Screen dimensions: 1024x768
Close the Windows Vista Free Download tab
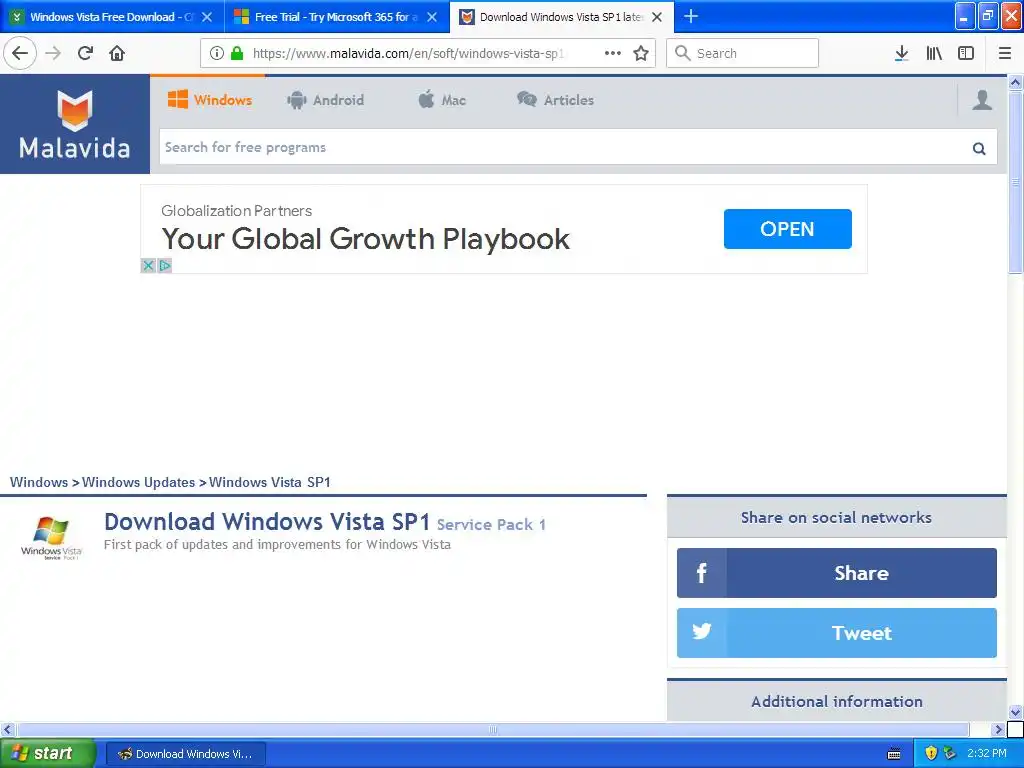point(207,17)
